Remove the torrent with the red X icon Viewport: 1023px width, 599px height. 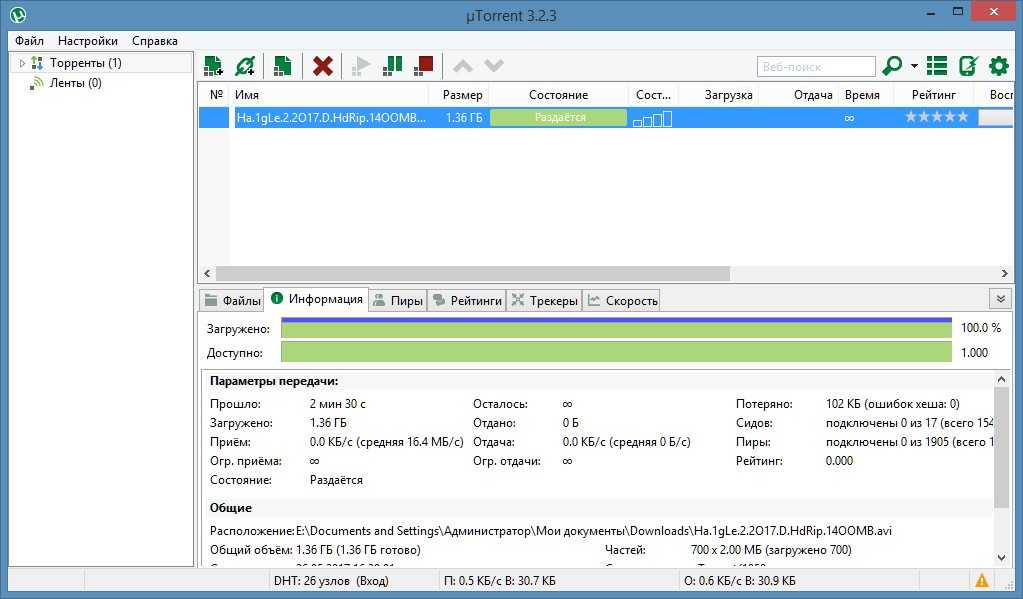click(322, 66)
